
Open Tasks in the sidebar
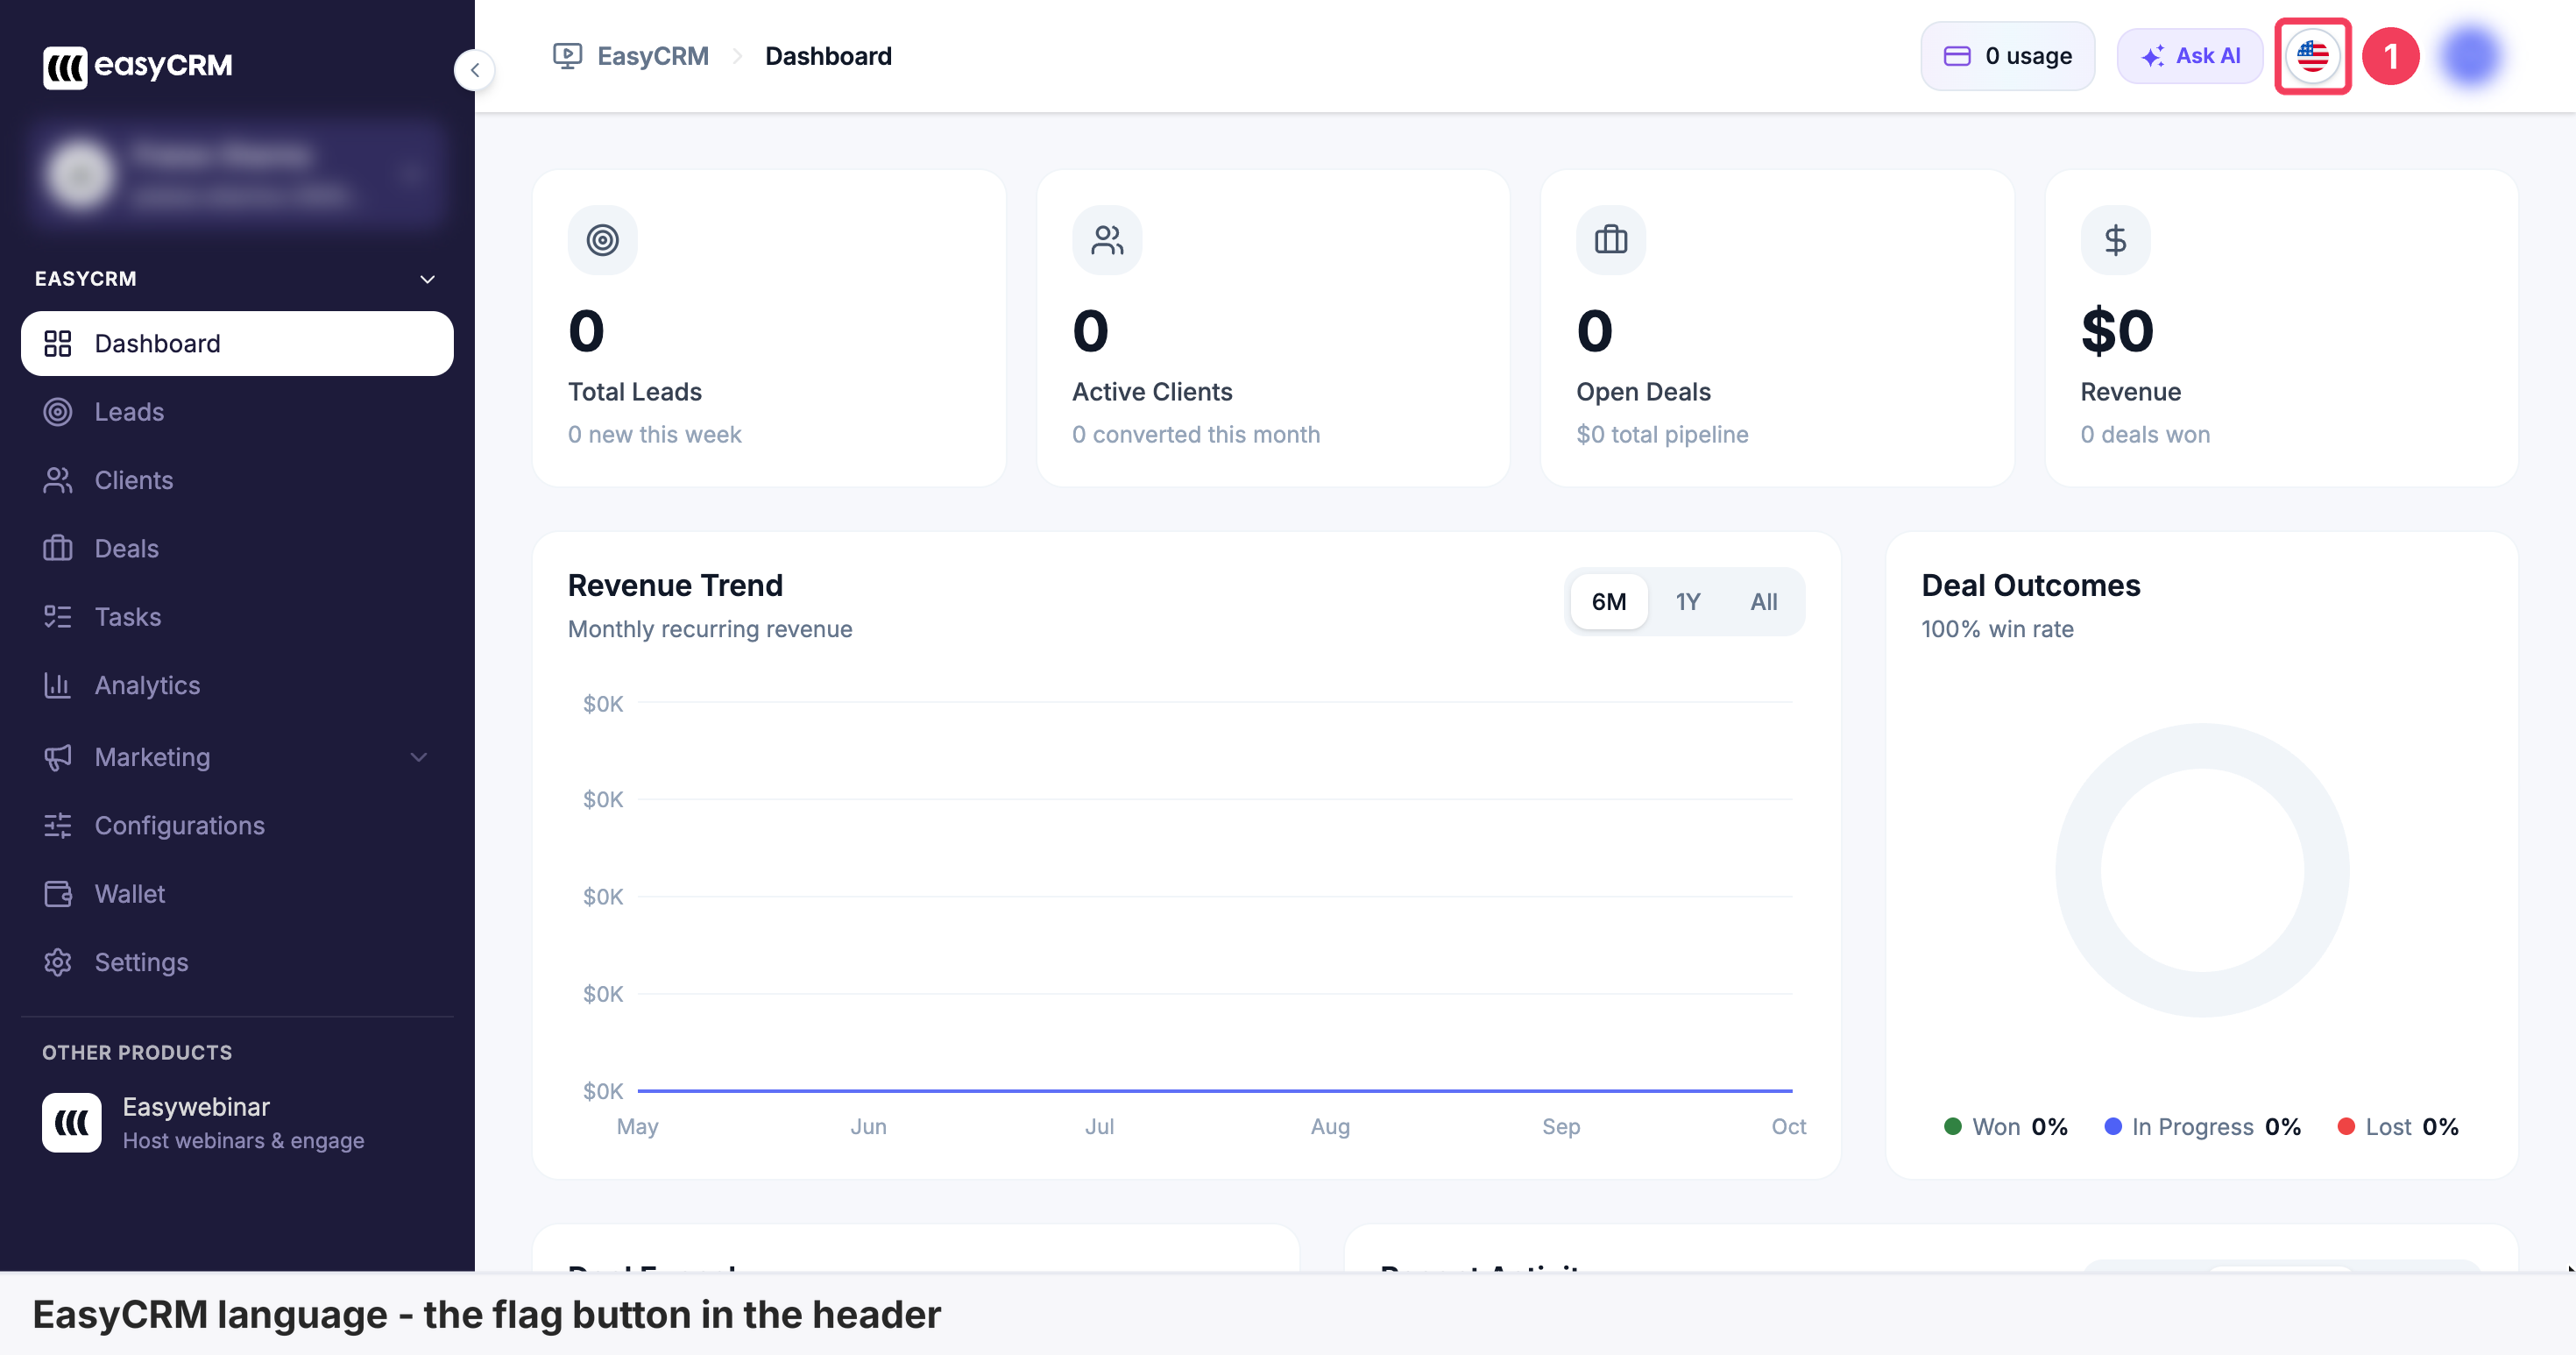(237, 617)
